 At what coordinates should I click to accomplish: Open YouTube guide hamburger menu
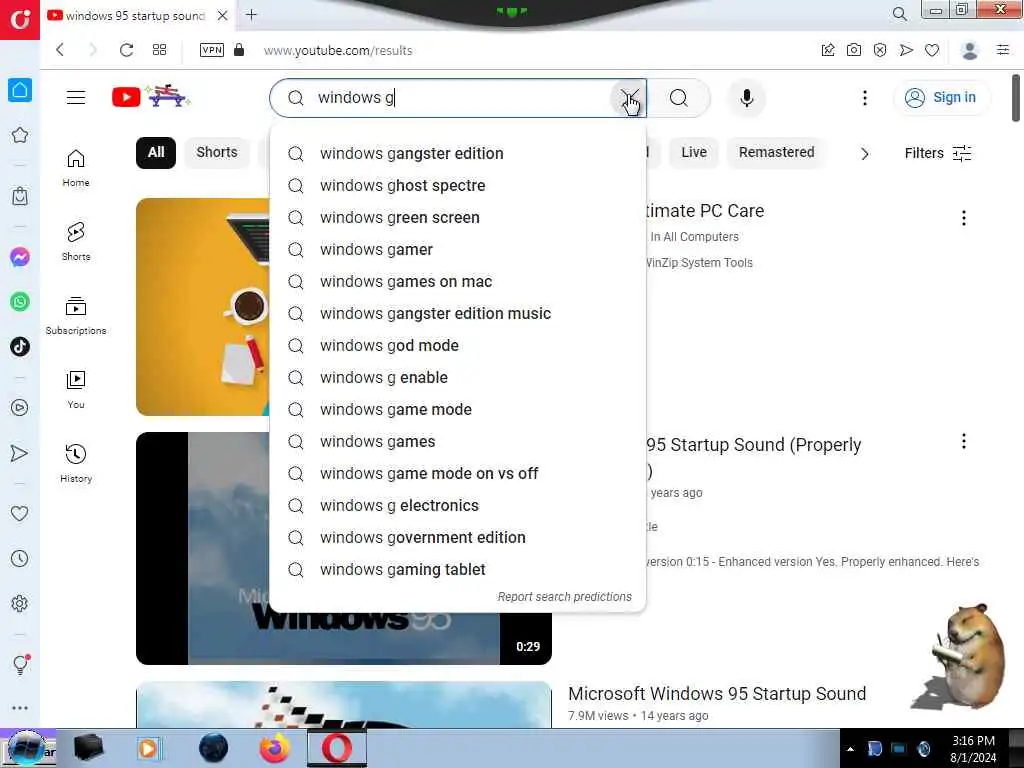pos(76,97)
